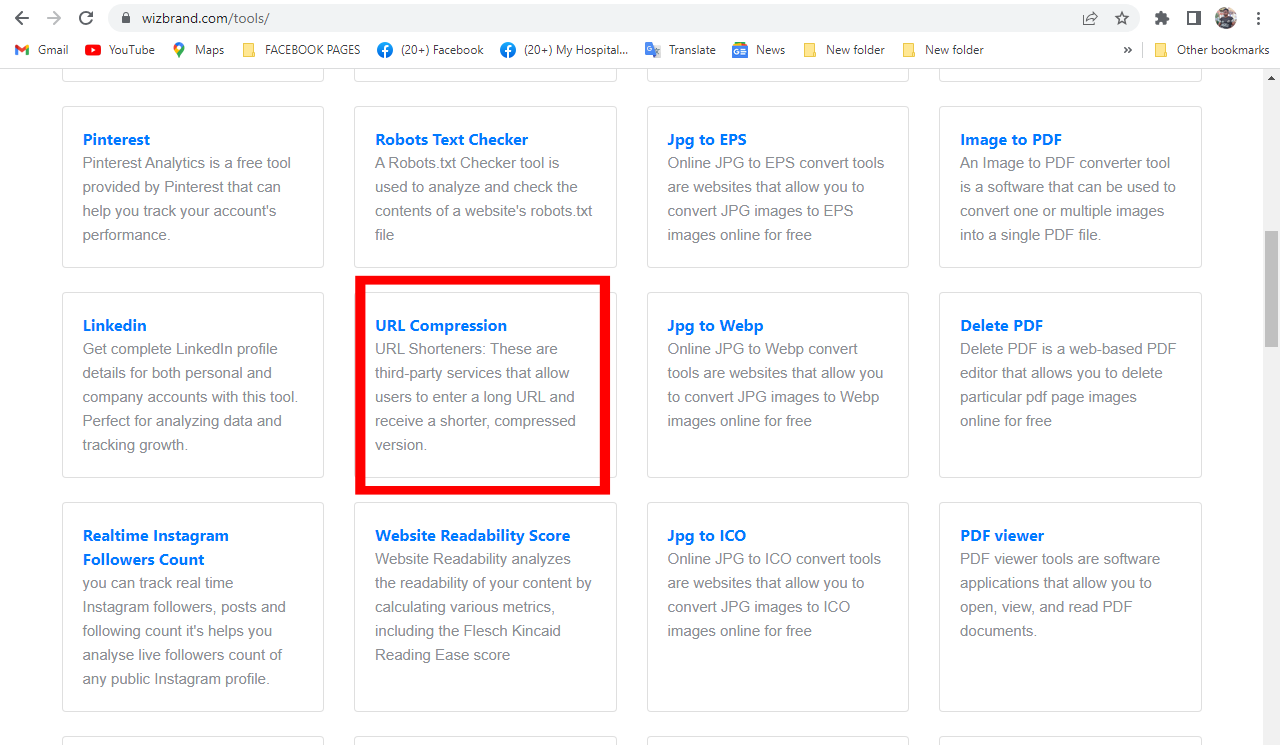Share the current page via share icon
Screen dimensions: 1280x745
pyautogui.click(x=1089, y=17)
